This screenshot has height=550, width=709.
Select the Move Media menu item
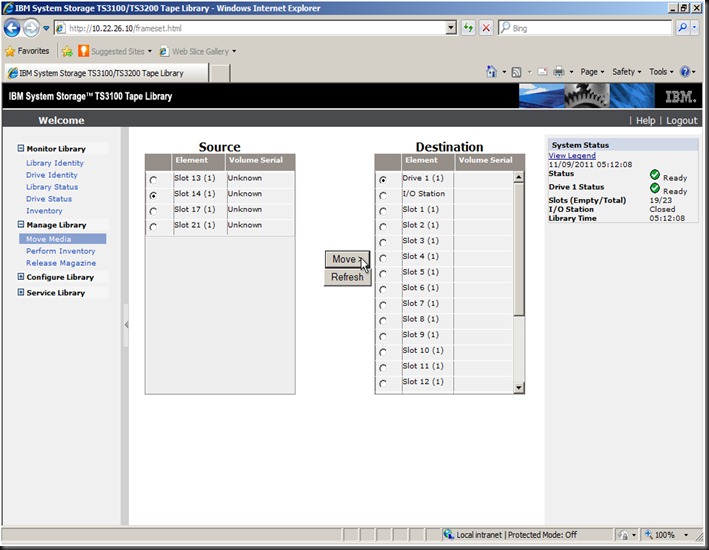[x=62, y=239]
